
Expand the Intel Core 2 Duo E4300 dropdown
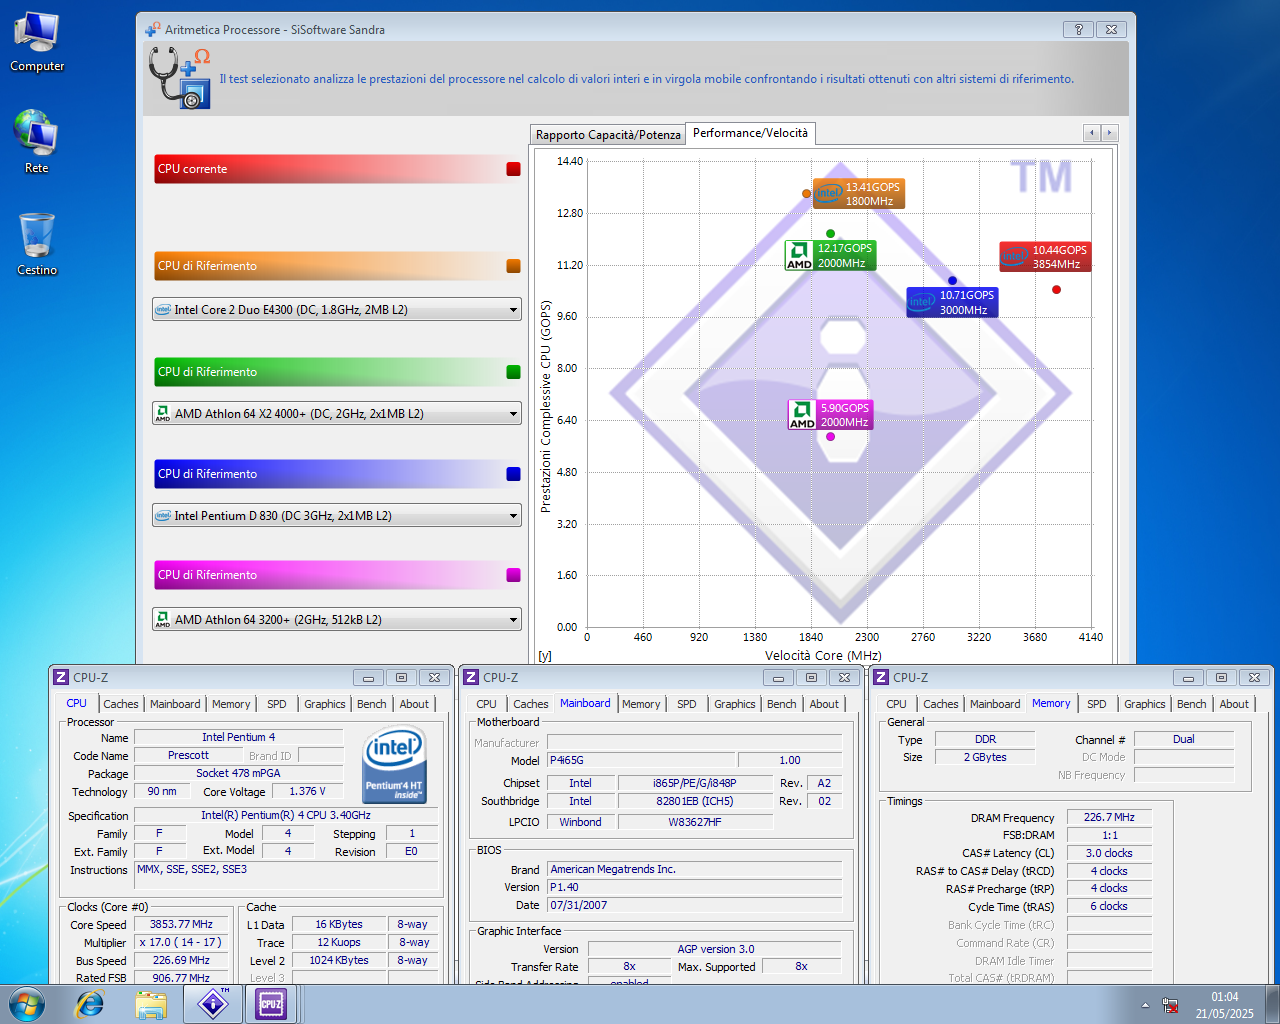[513, 310]
